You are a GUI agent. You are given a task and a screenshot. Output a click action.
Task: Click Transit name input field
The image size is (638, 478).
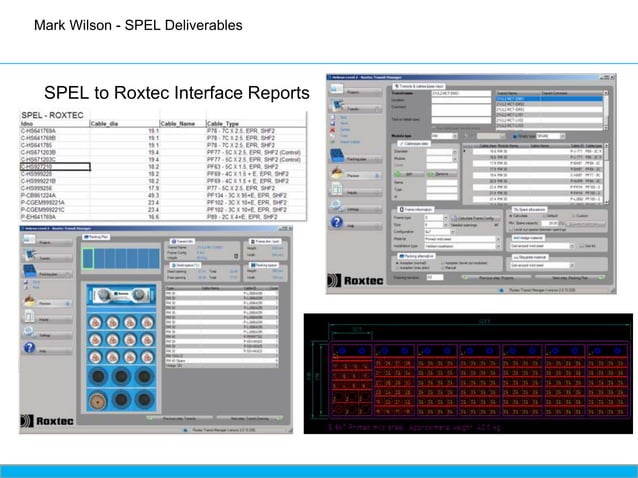461,93
